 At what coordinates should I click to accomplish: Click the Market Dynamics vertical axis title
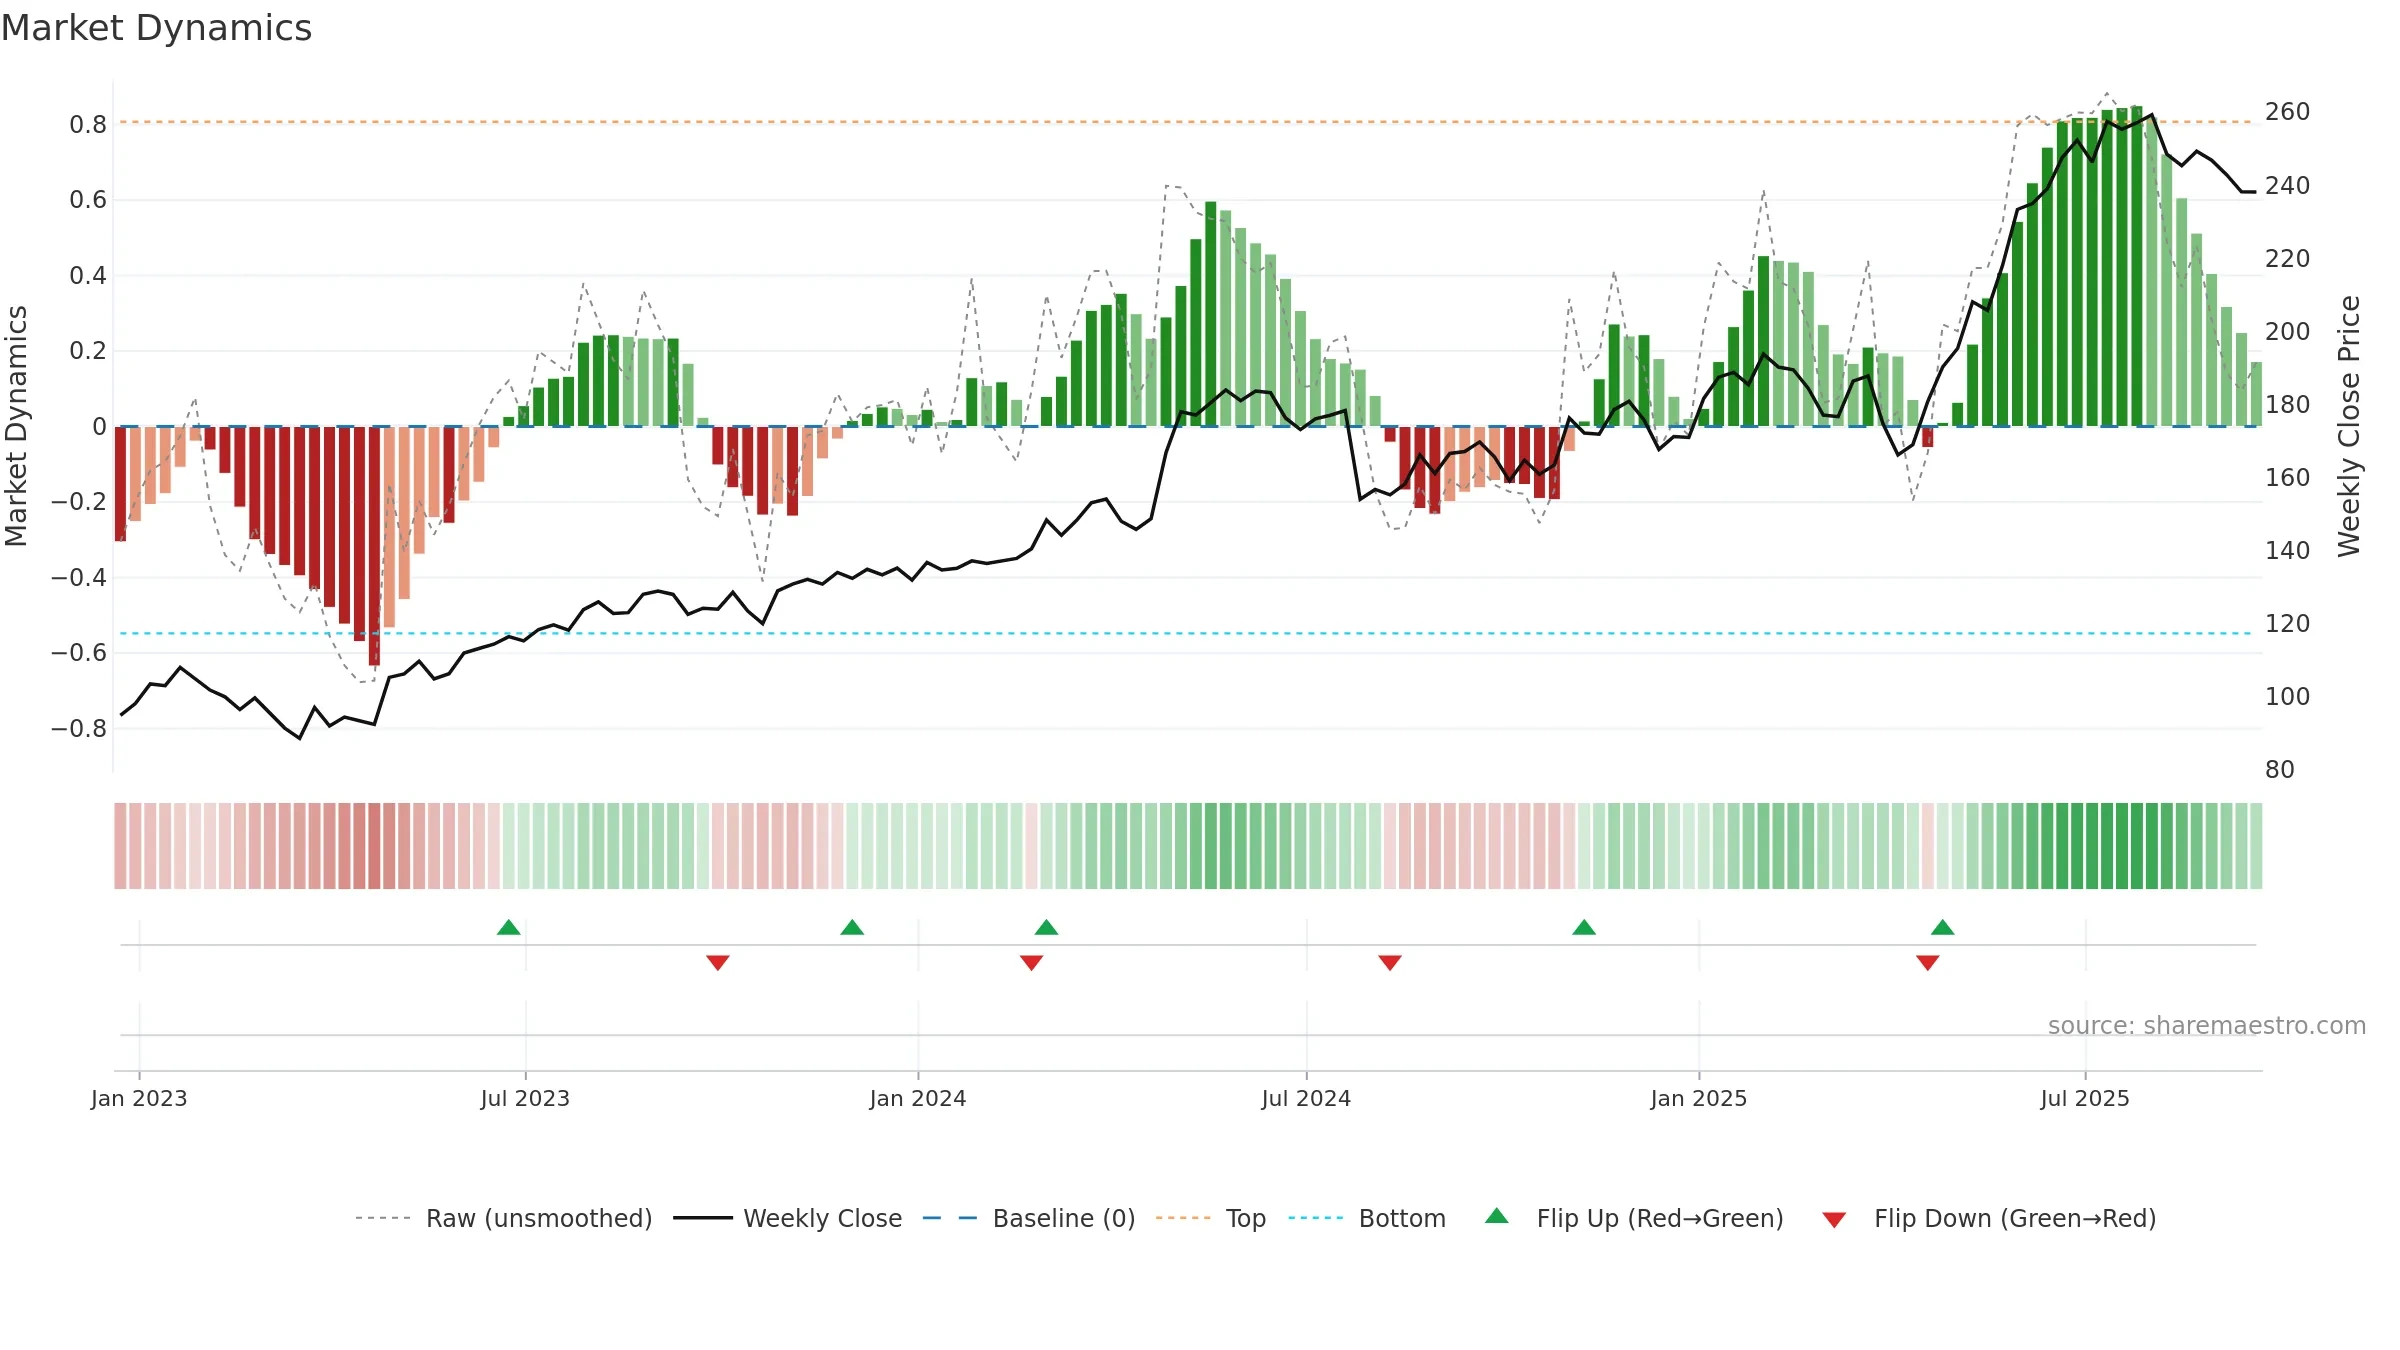(16, 426)
